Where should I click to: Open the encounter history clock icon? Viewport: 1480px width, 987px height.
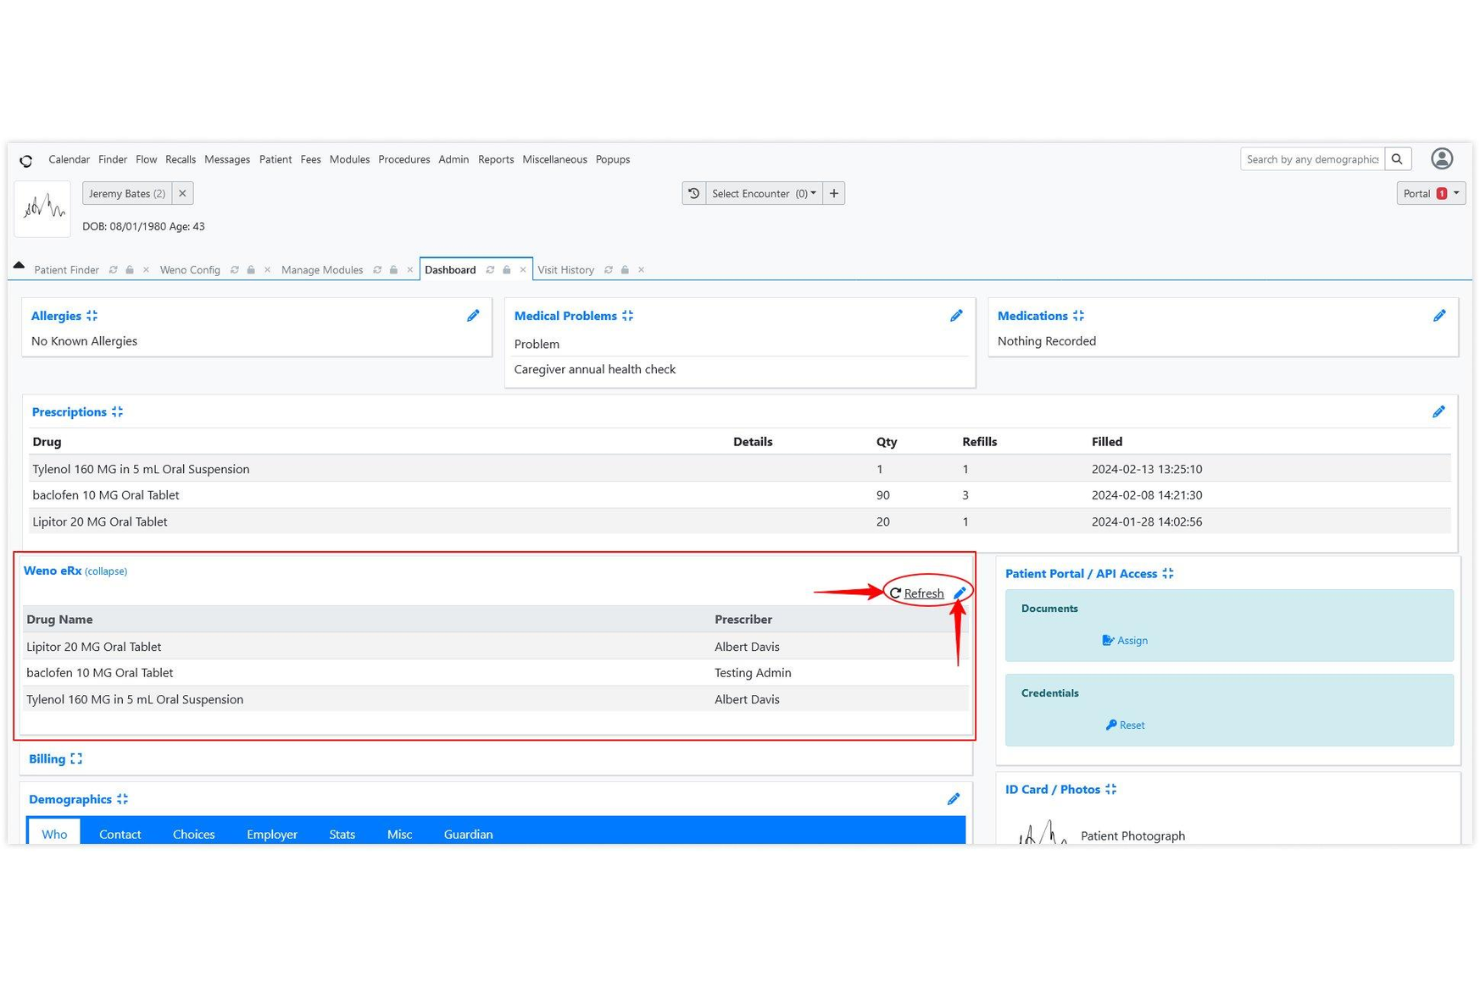point(692,193)
